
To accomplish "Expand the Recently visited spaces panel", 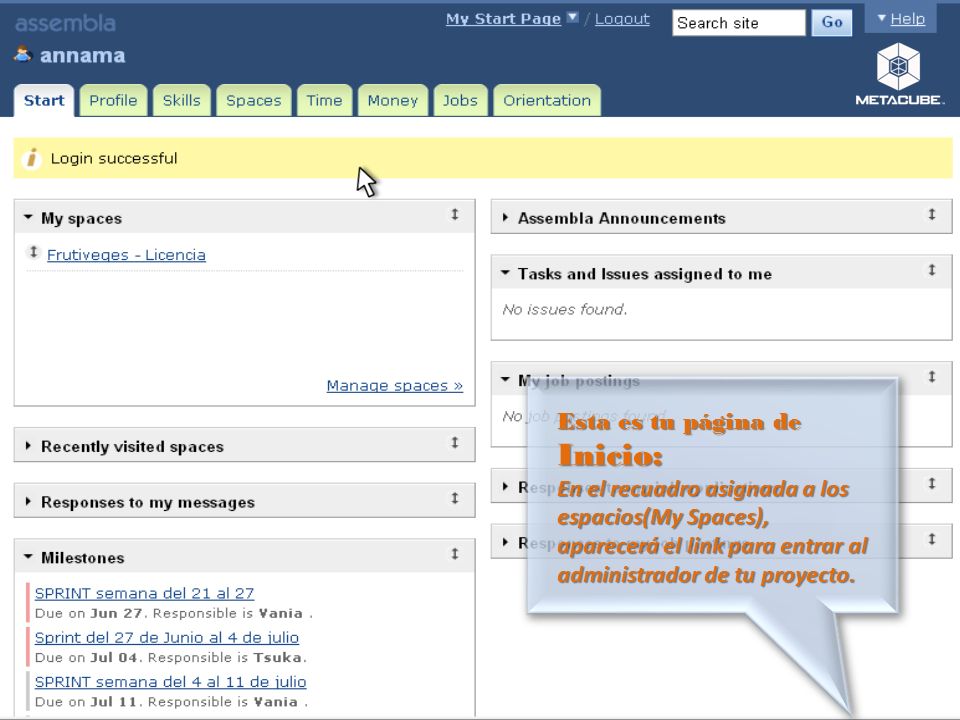I will click(28, 446).
